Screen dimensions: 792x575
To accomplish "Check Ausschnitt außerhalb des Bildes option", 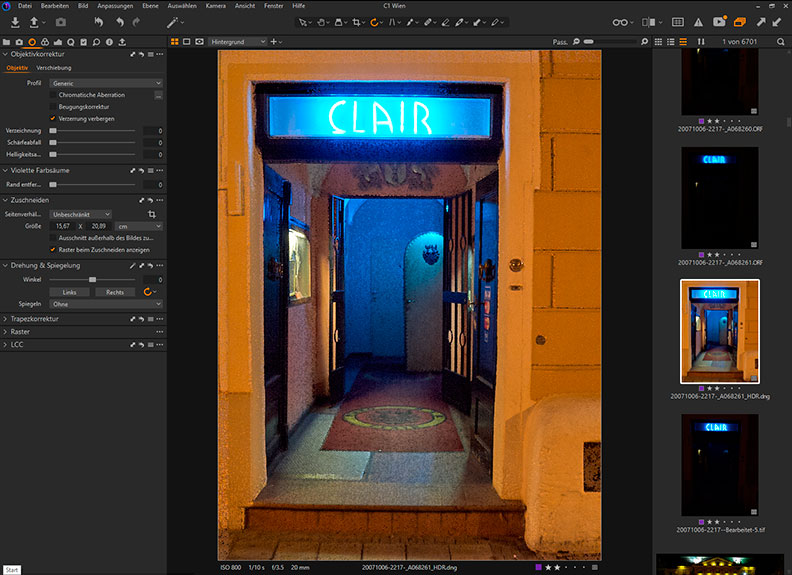I will [x=53, y=238].
